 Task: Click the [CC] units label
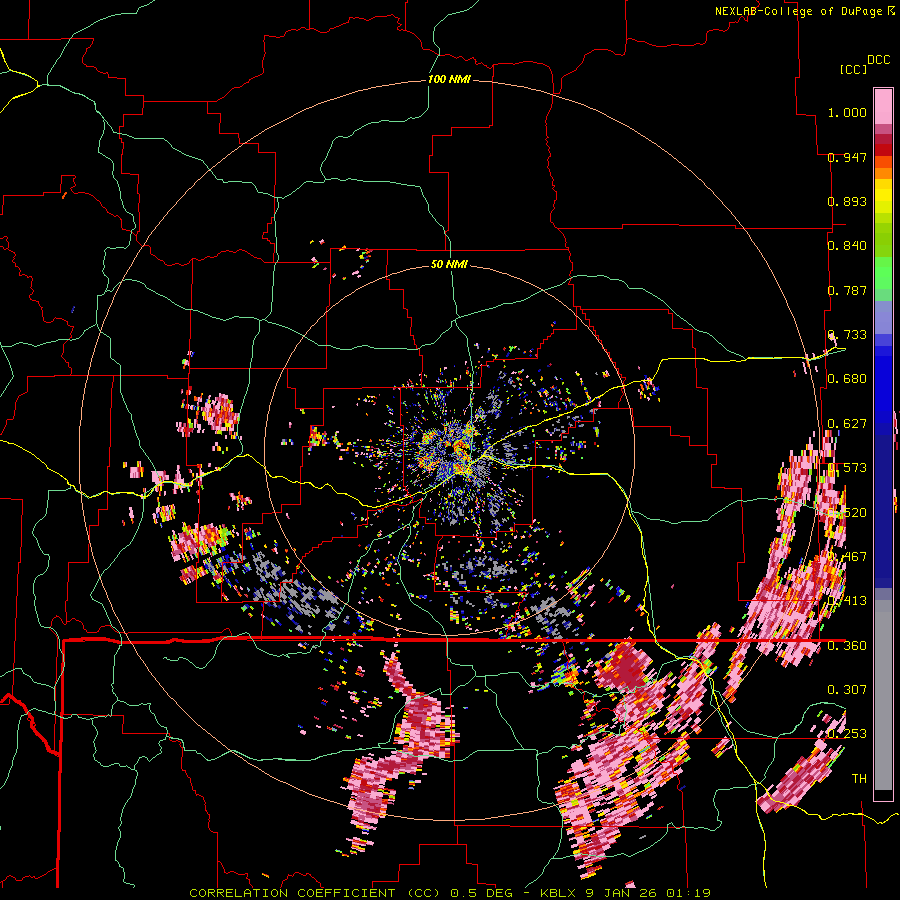pyautogui.click(x=853, y=69)
